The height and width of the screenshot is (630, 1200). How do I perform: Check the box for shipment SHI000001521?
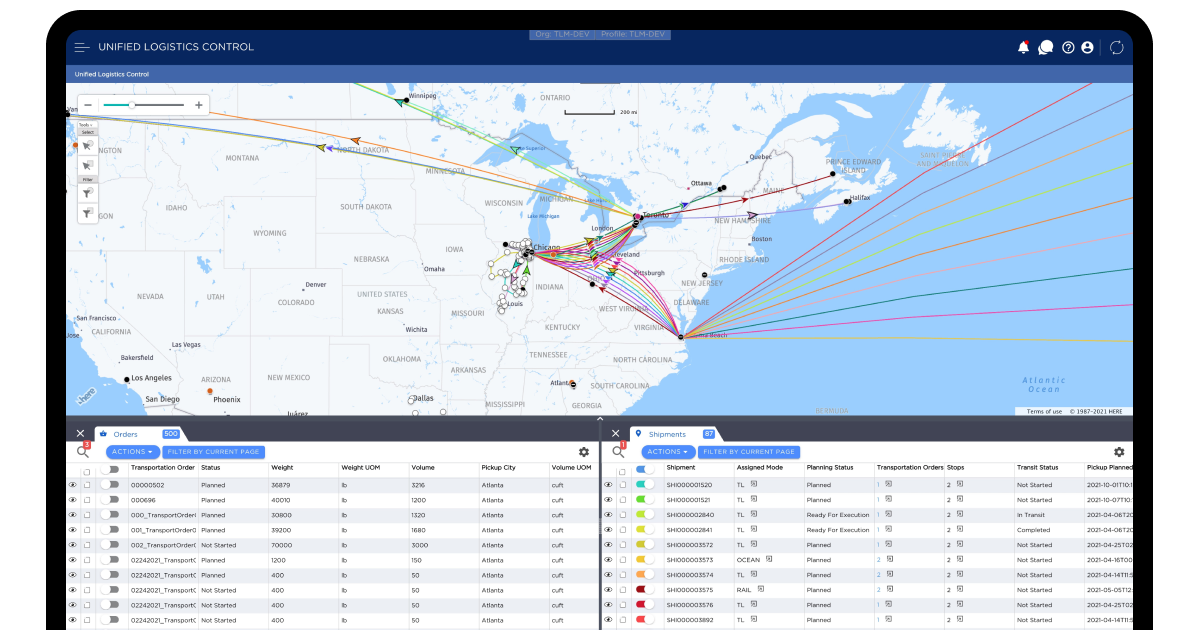pos(622,500)
